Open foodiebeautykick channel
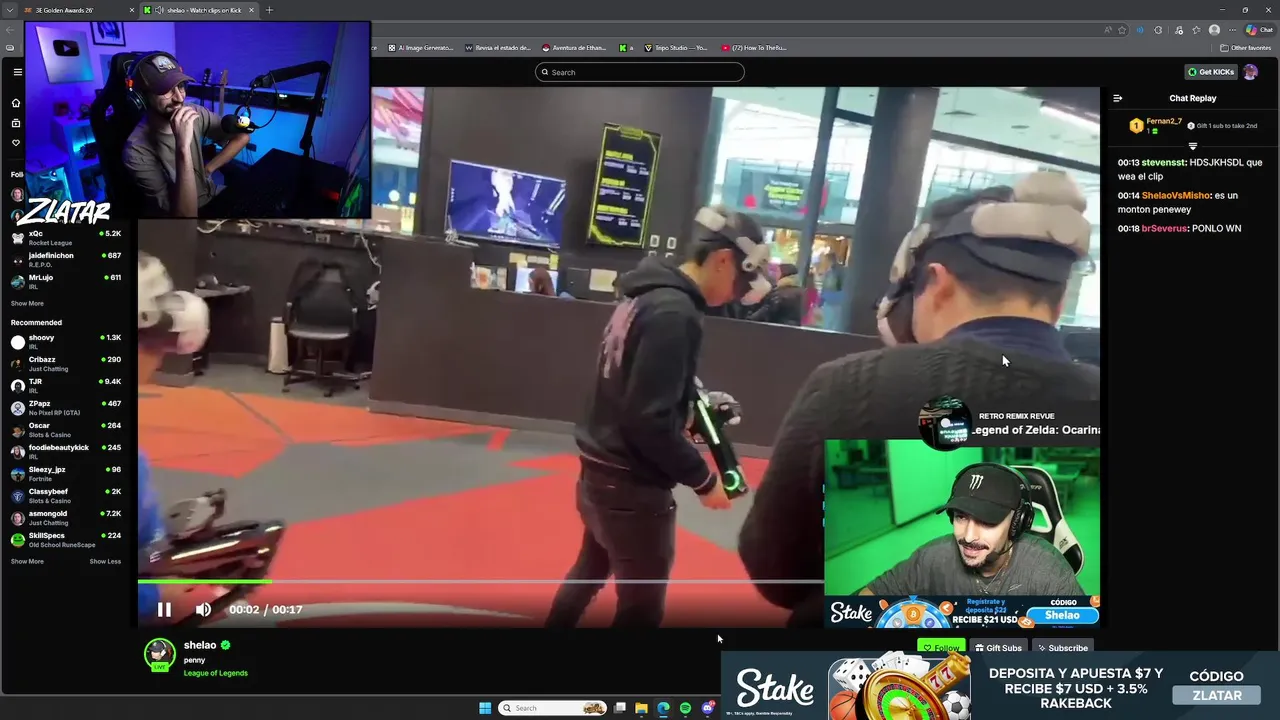This screenshot has width=1280, height=720. 66,451
